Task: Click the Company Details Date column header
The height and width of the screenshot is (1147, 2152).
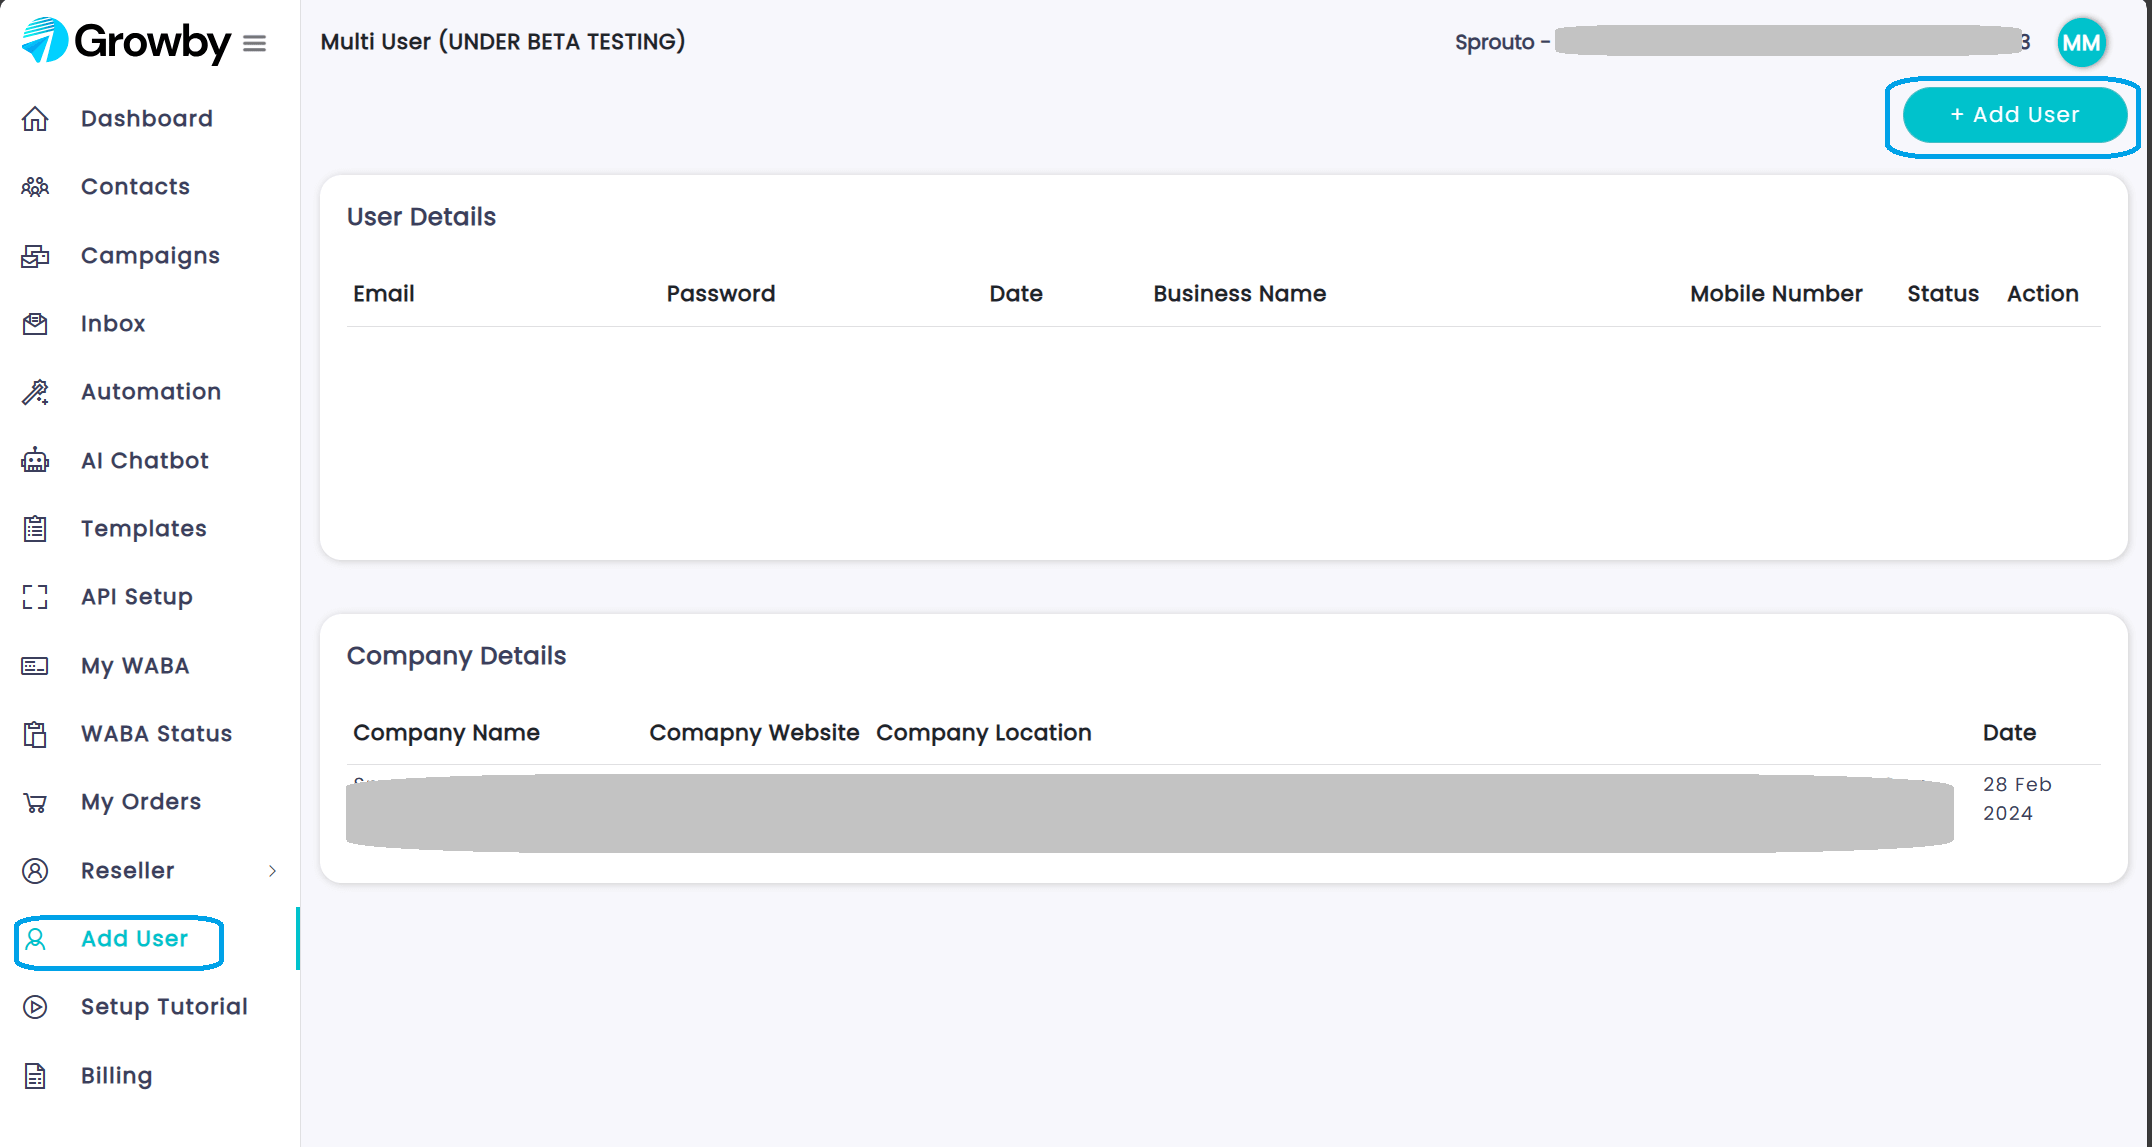Action: tap(2010, 733)
